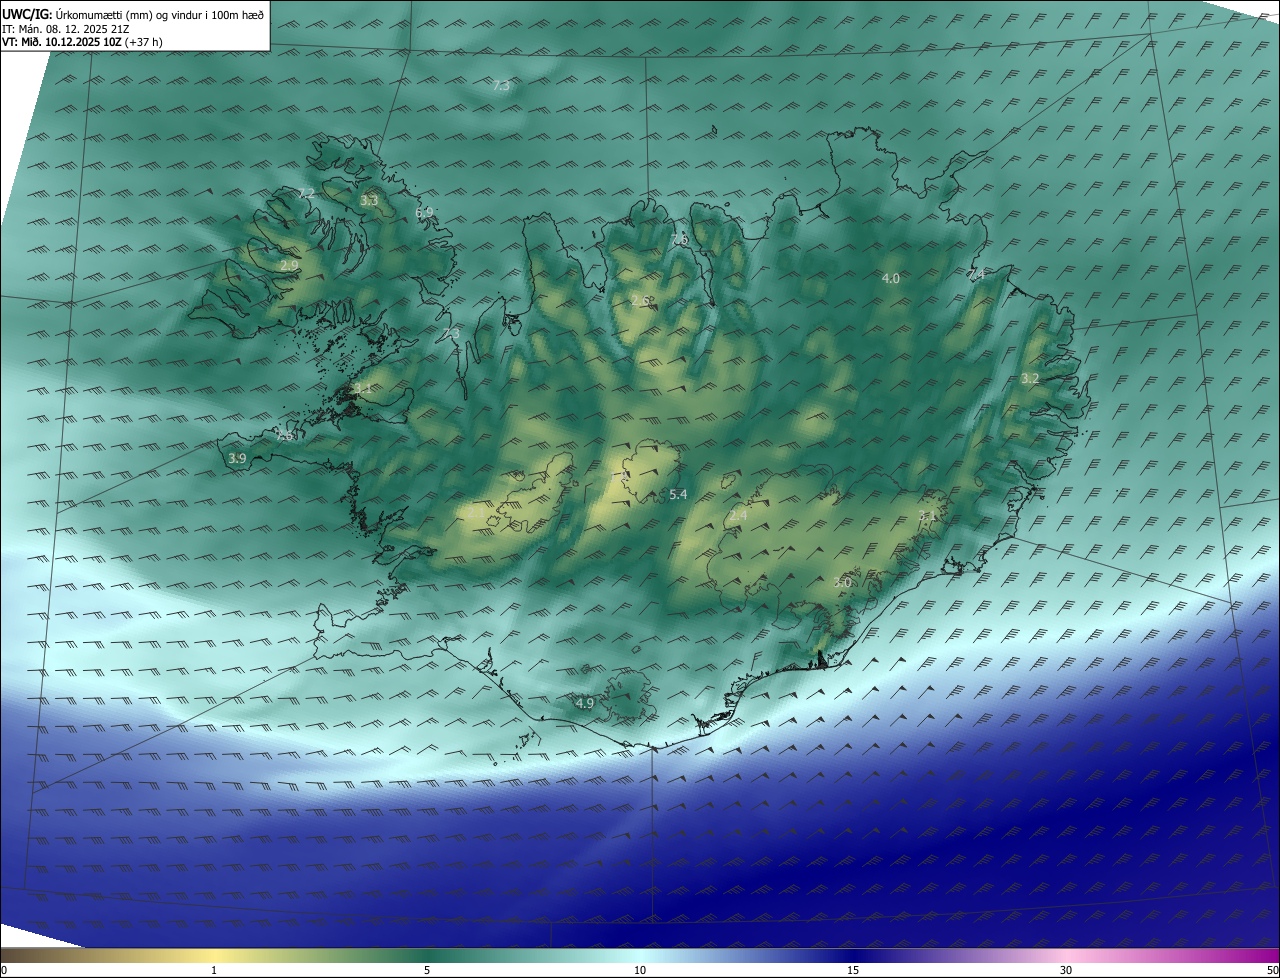Click color scale tick label 10

(640, 970)
